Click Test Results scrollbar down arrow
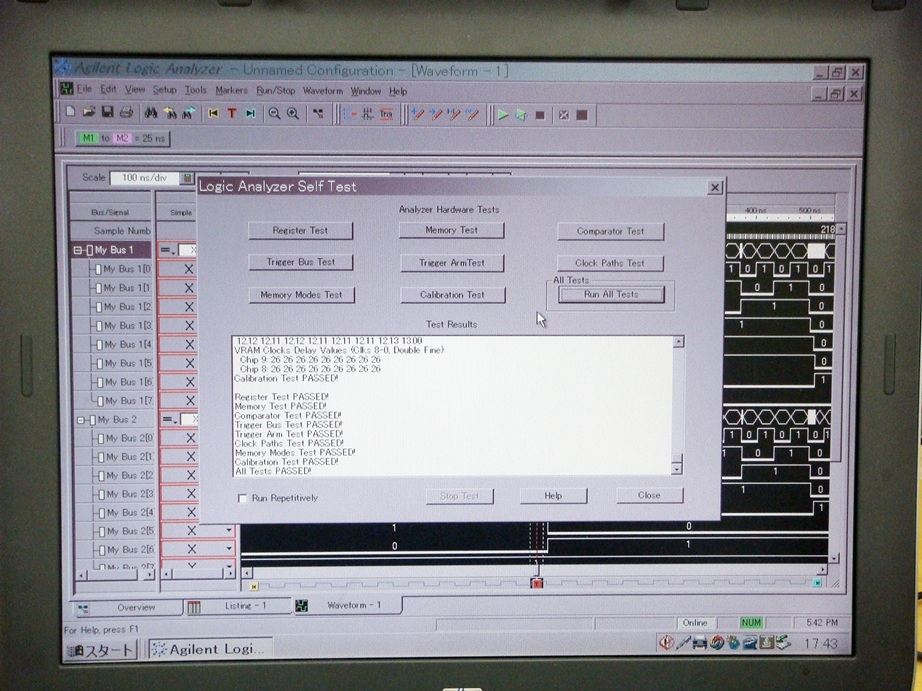The image size is (922, 691). click(x=677, y=469)
